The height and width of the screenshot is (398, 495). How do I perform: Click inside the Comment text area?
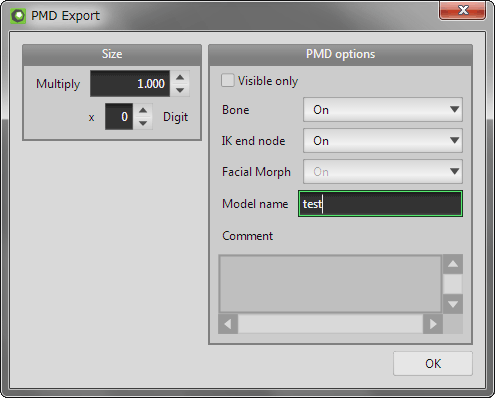[x=330, y=284]
